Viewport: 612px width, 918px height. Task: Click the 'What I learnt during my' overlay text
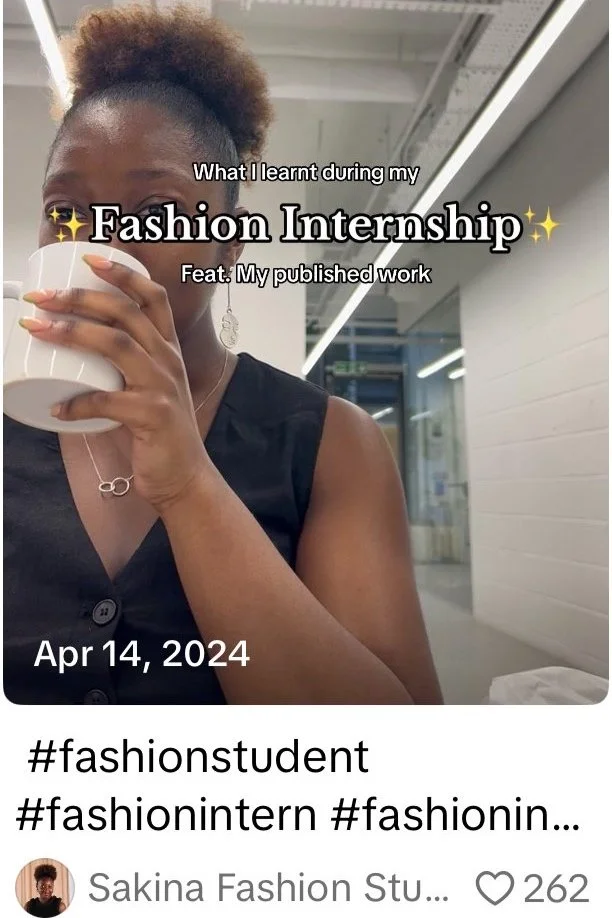(306, 173)
